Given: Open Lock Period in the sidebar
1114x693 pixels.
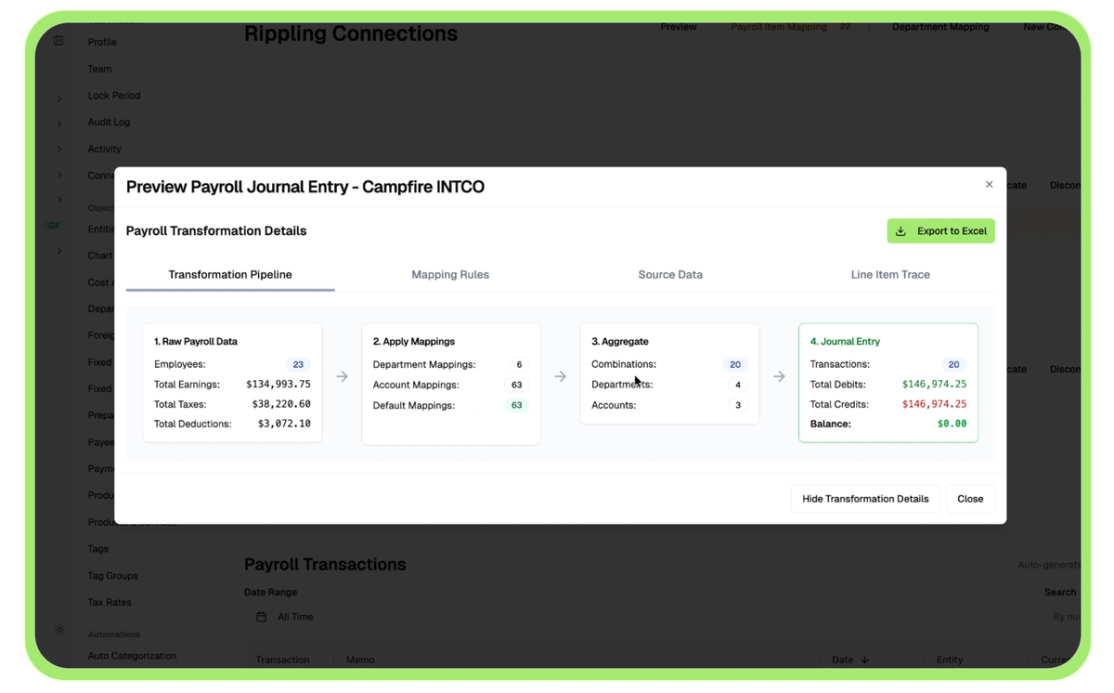Looking at the screenshot, I should coord(114,95).
